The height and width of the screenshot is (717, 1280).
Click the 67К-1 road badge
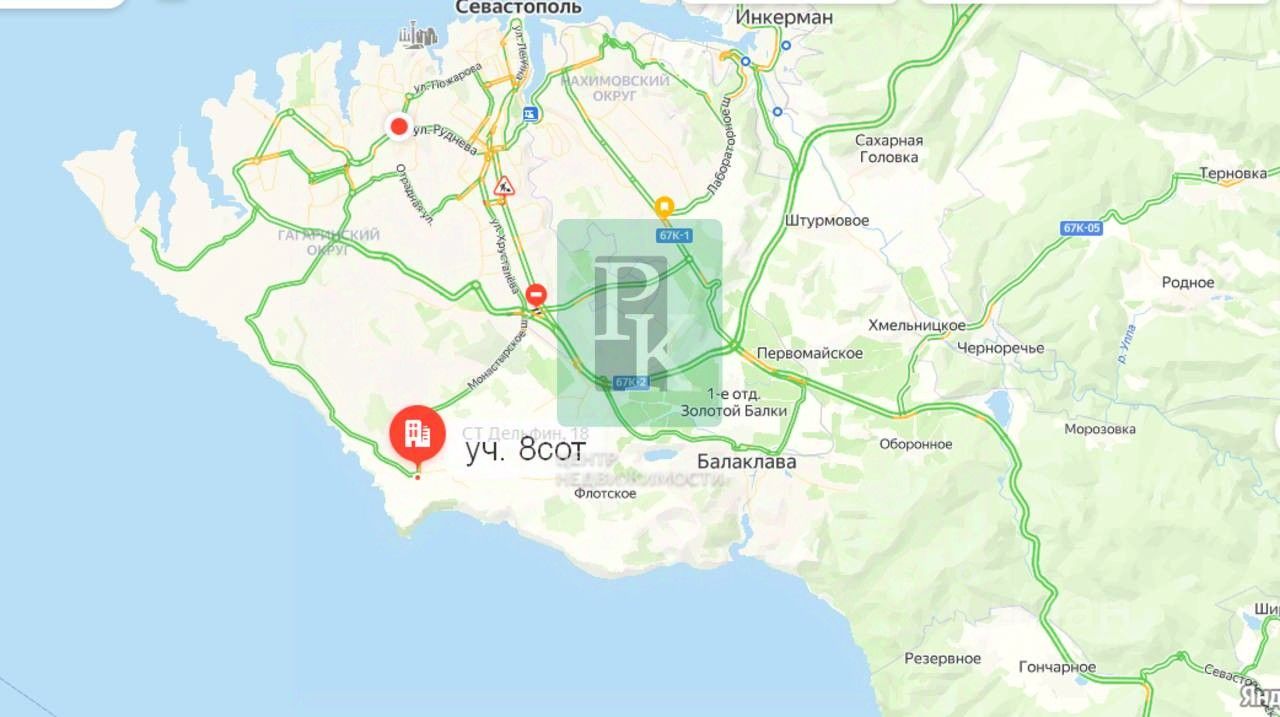click(x=675, y=235)
